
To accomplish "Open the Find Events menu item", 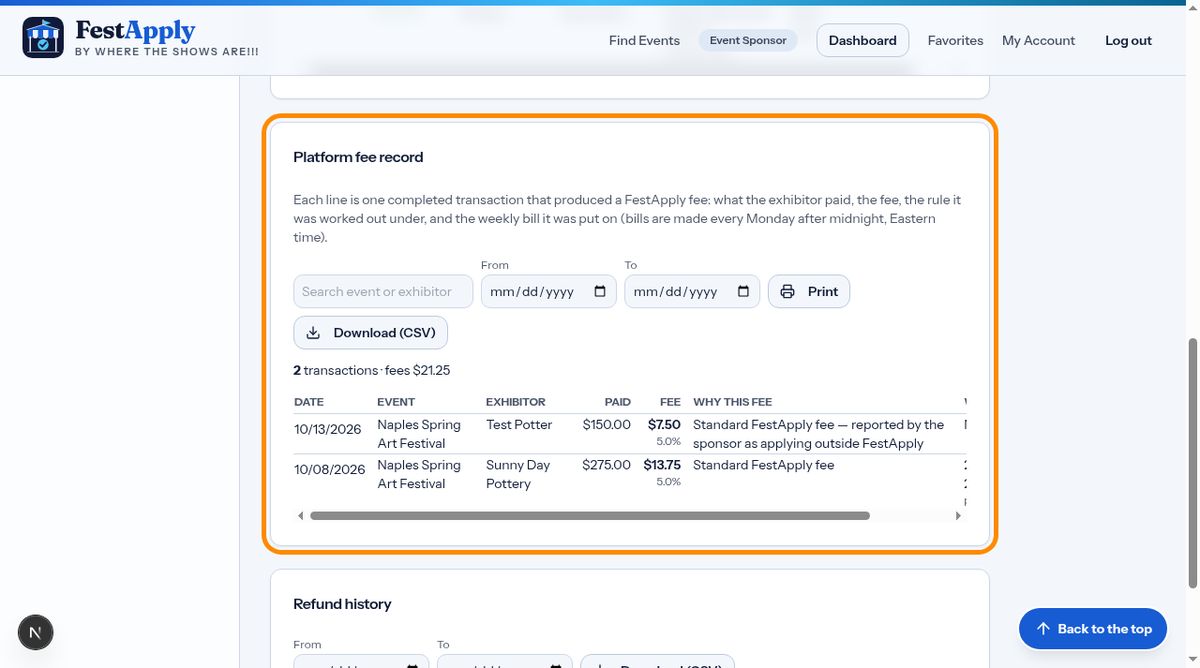I will pyautogui.click(x=644, y=41).
